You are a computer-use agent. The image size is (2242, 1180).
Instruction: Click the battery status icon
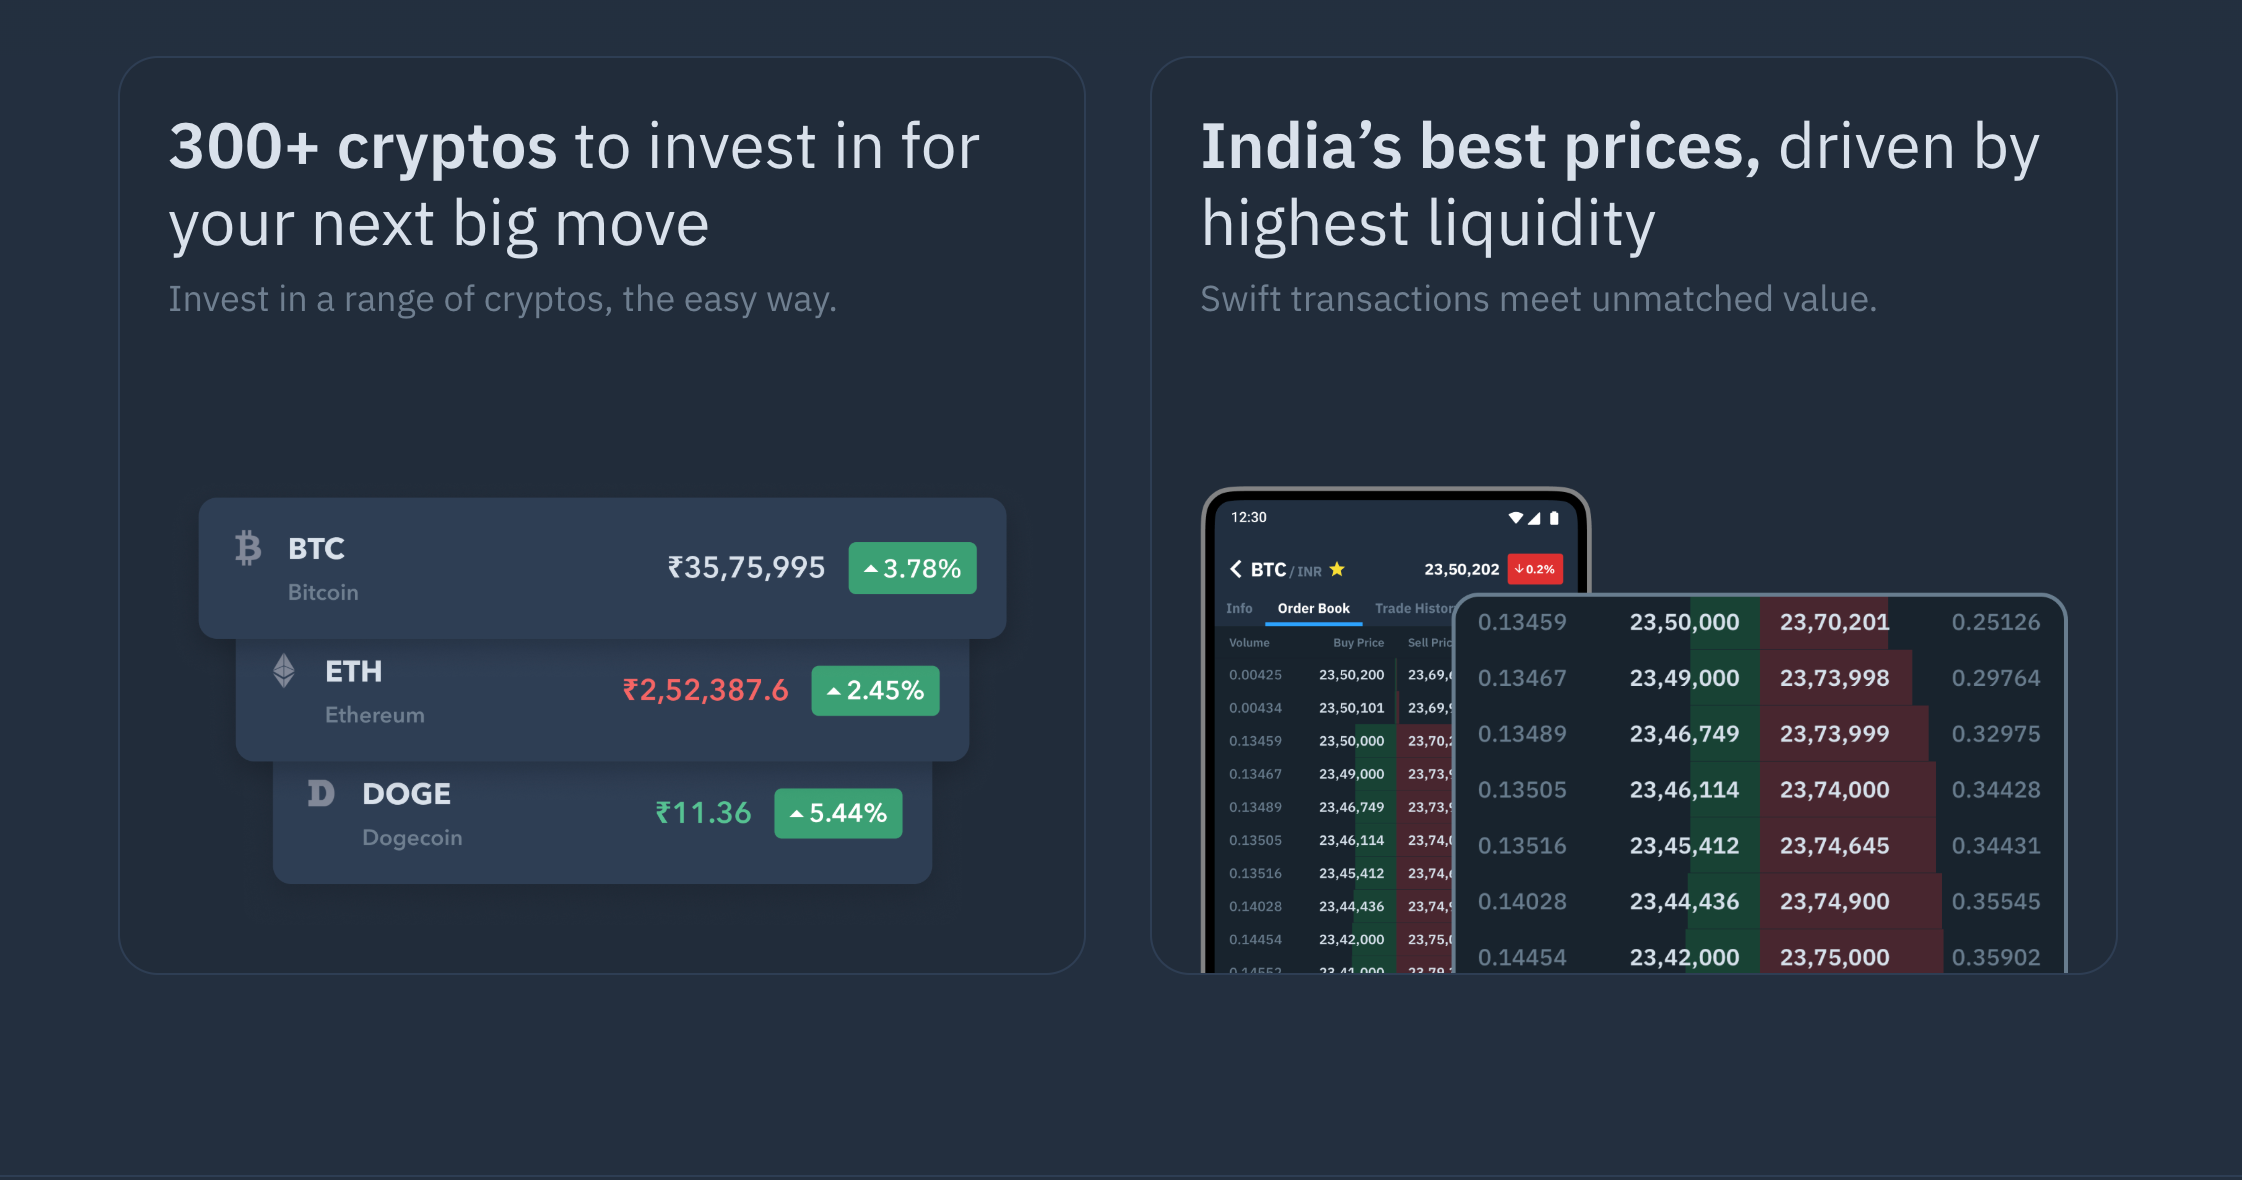1554,518
